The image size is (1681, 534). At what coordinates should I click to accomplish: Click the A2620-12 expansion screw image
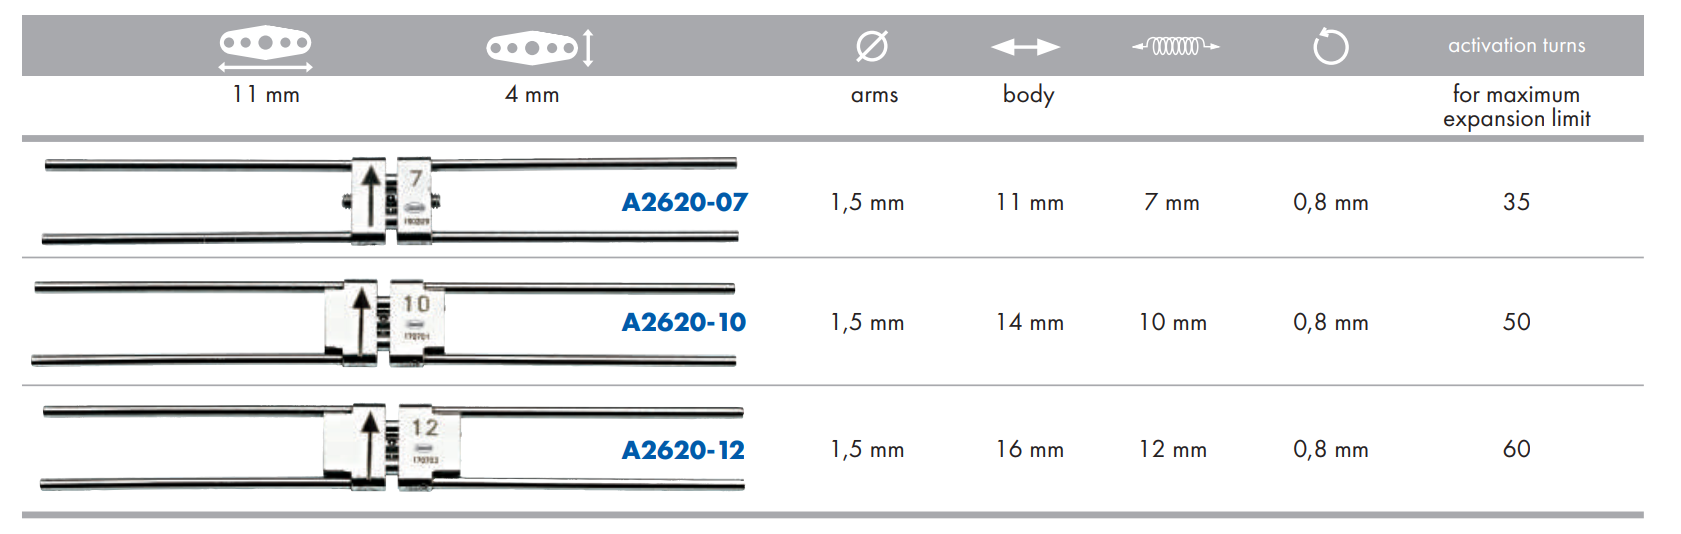(392, 448)
